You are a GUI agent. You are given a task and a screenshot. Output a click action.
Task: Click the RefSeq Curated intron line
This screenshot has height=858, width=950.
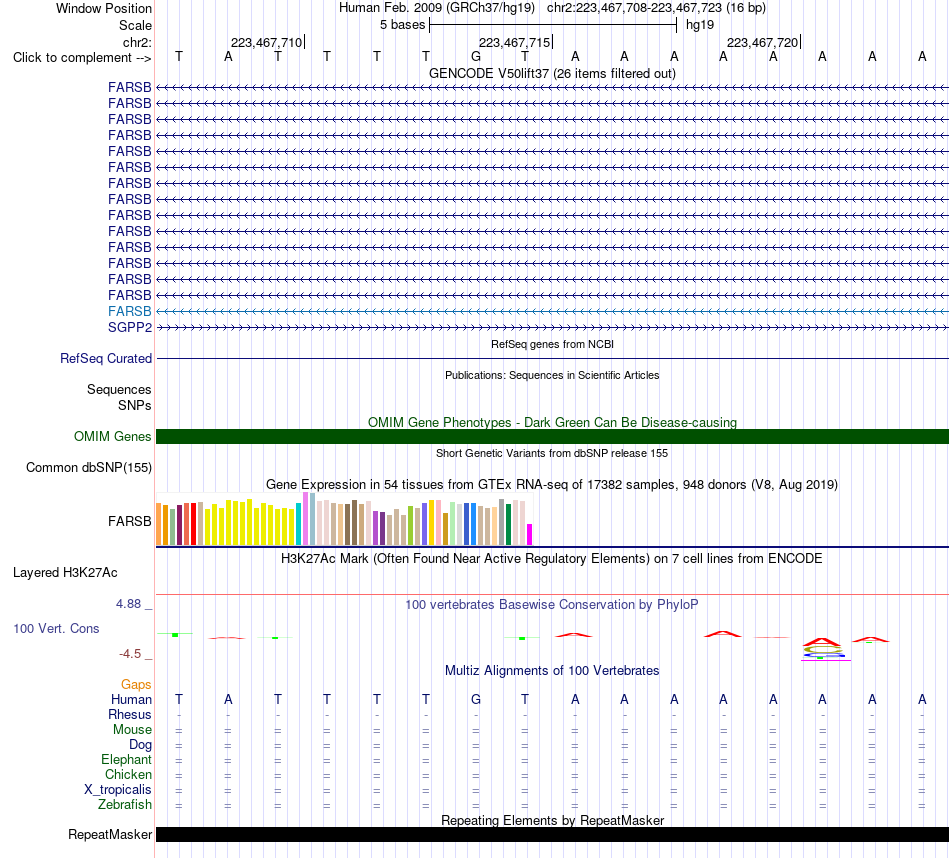pyautogui.click(x=552, y=359)
